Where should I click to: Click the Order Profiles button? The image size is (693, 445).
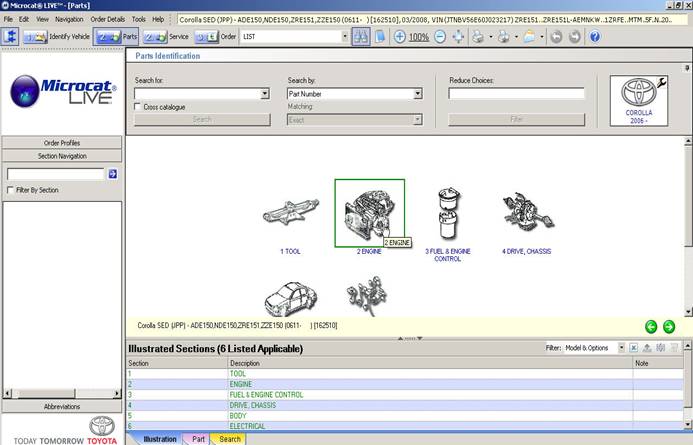pyautogui.click(x=62, y=143)
